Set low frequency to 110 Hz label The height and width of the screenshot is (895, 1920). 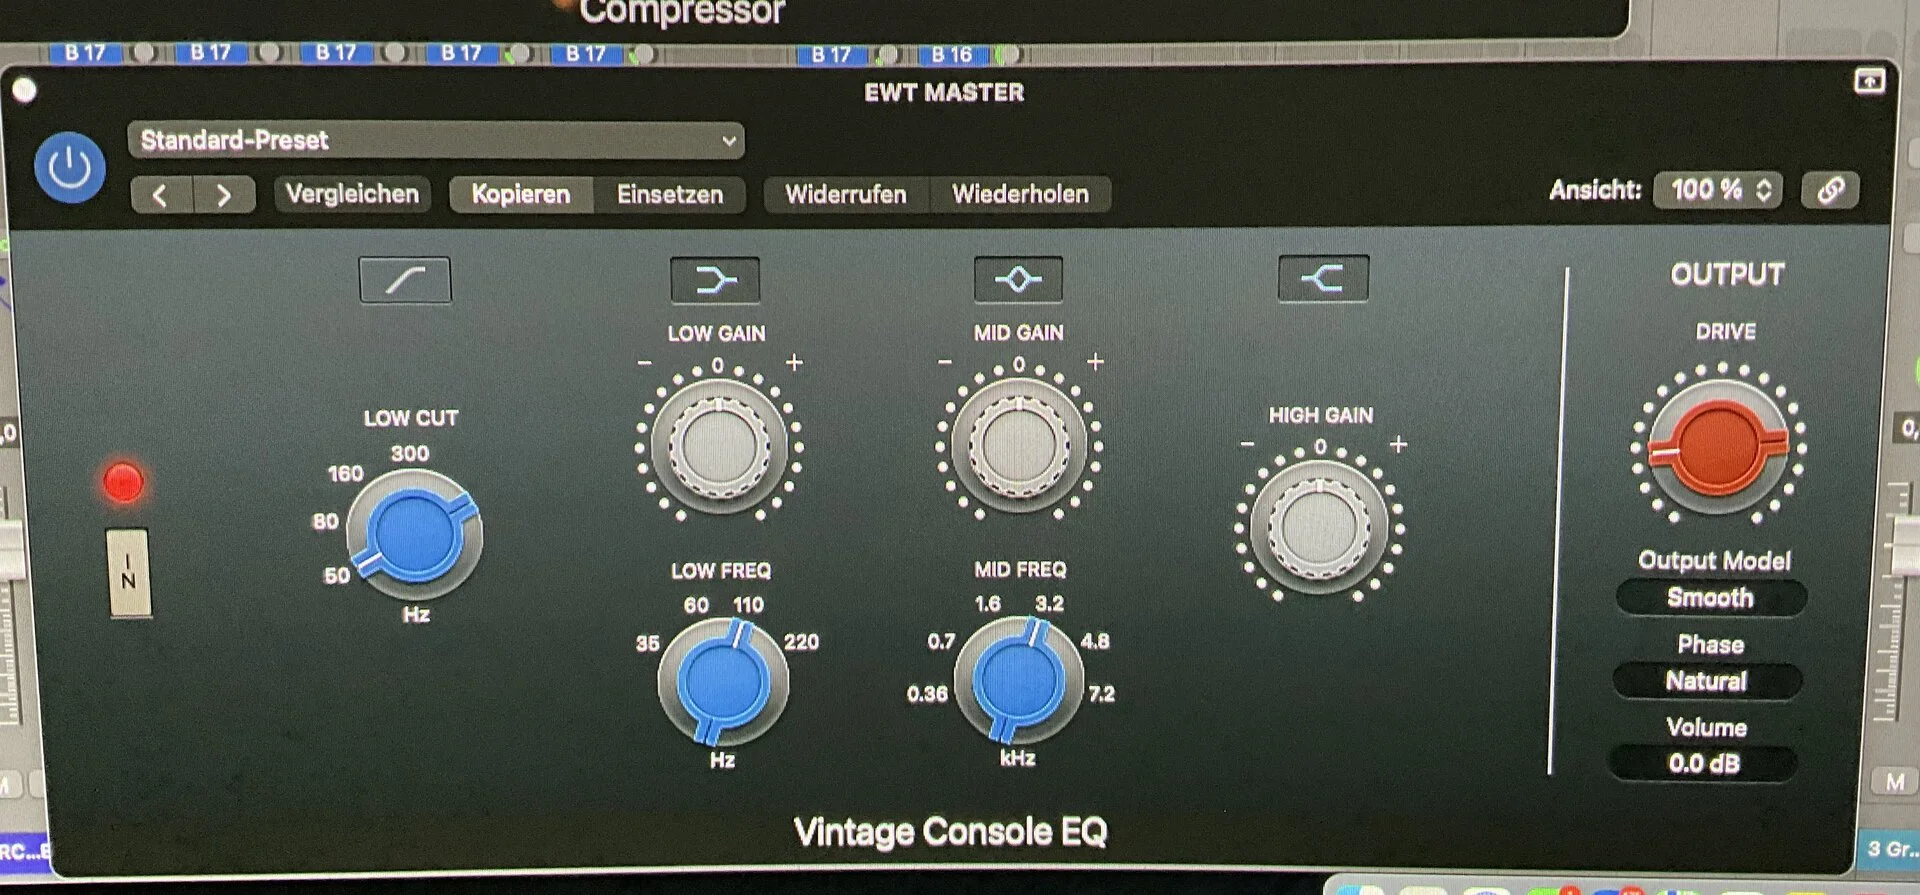(x=748, y=605)
